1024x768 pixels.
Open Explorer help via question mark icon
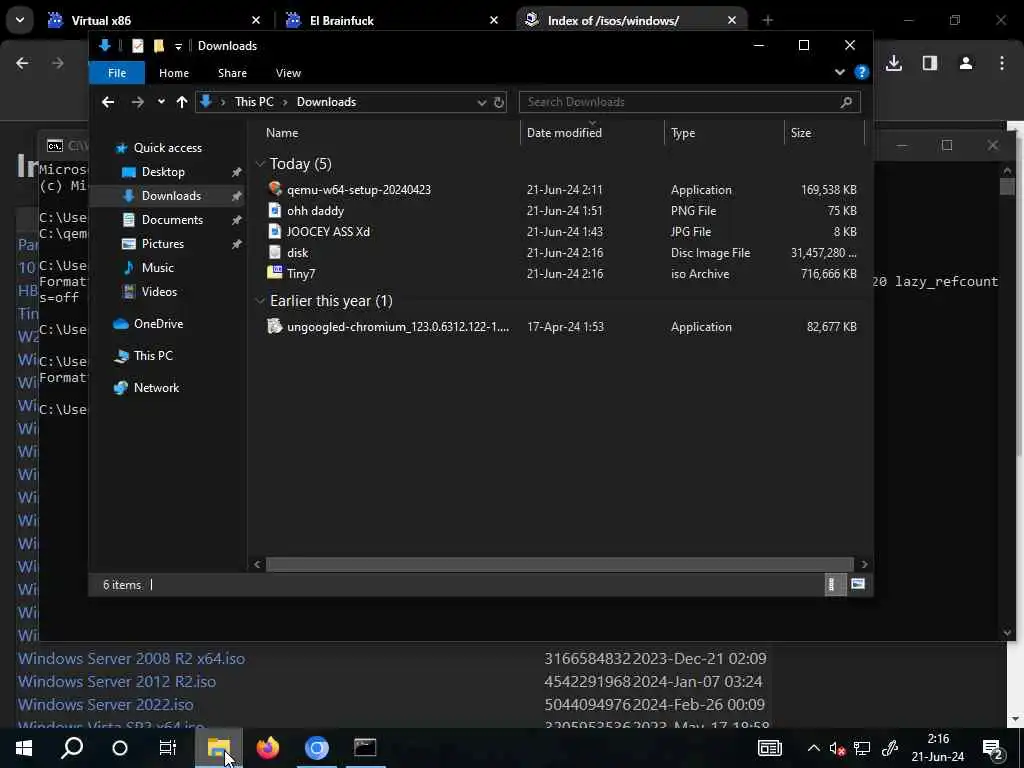862,72
